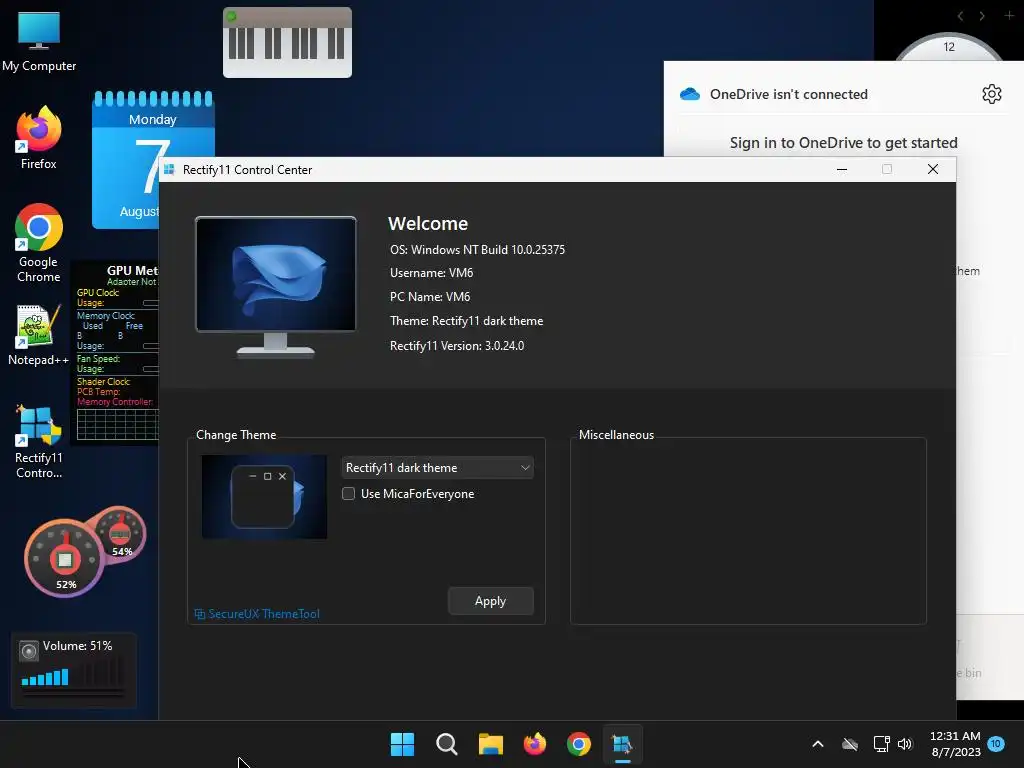
Task: Click the memory gauge showing 54%
Action: [121, 534]
